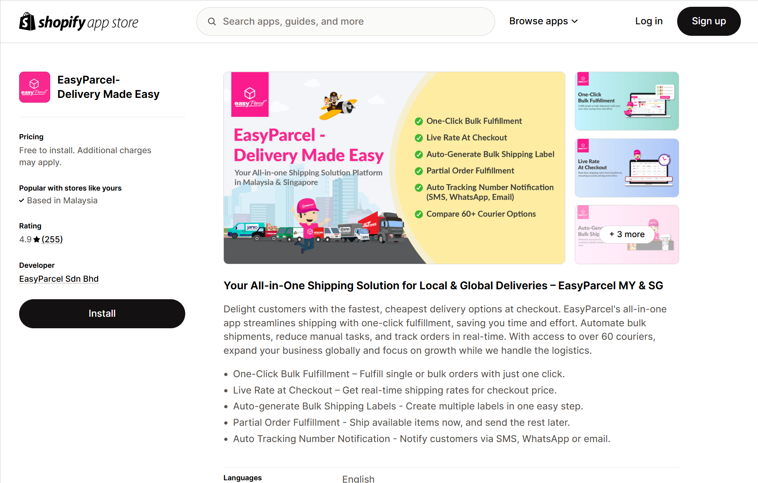Click the flying pilot mascot illustration
The image size is (758, 483).
click(337, 103)
